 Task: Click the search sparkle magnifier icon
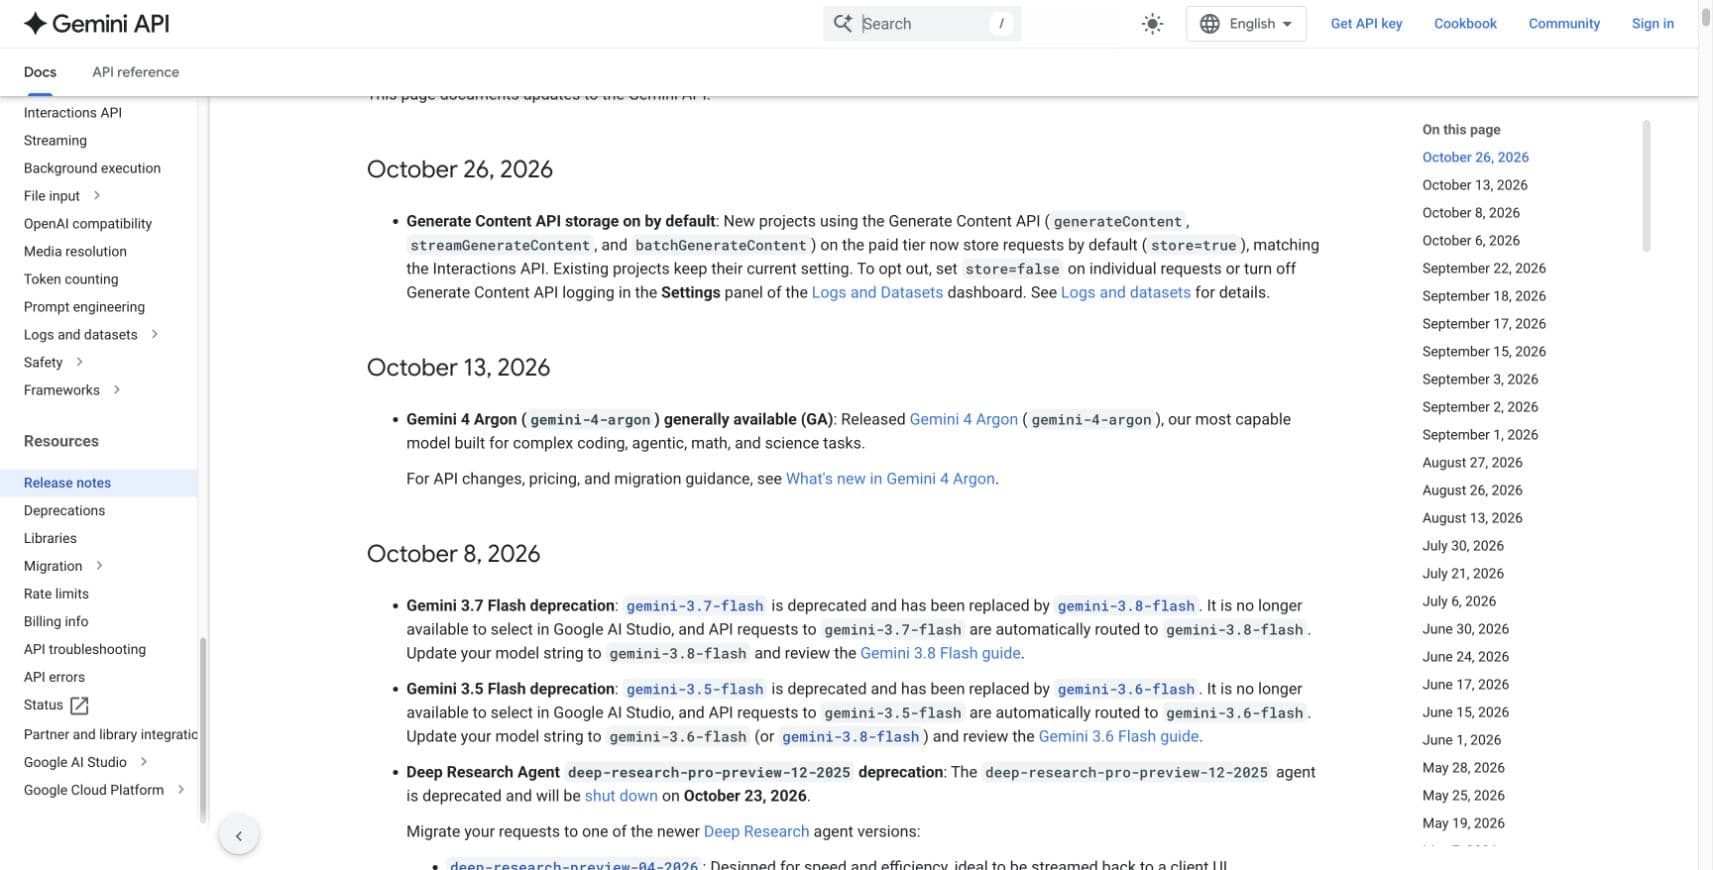click(x=843, y=23)
